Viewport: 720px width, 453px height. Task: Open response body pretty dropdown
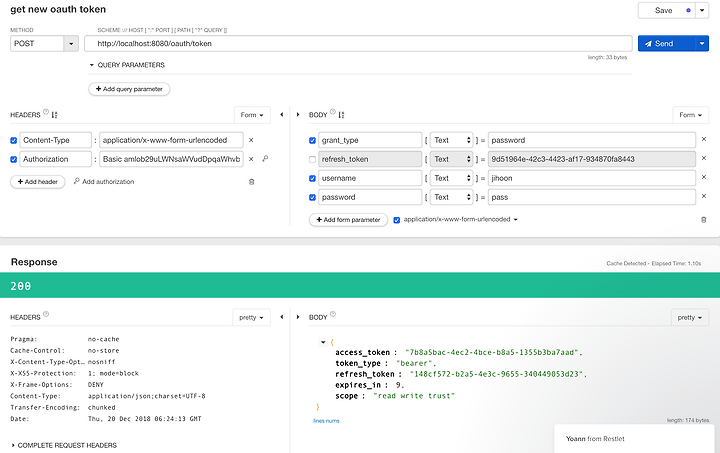tap(690, 317)
